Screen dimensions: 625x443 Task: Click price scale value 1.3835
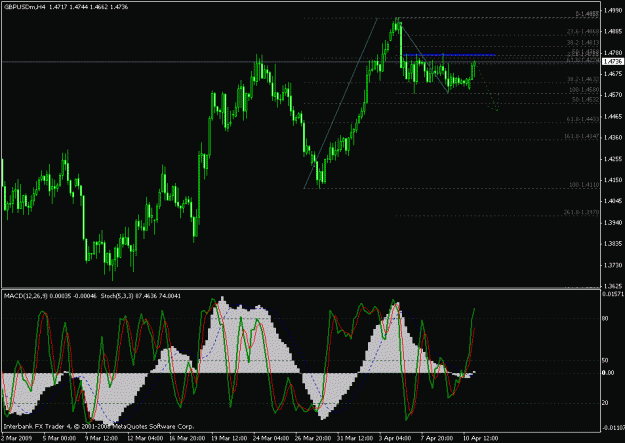click(613, 244)
